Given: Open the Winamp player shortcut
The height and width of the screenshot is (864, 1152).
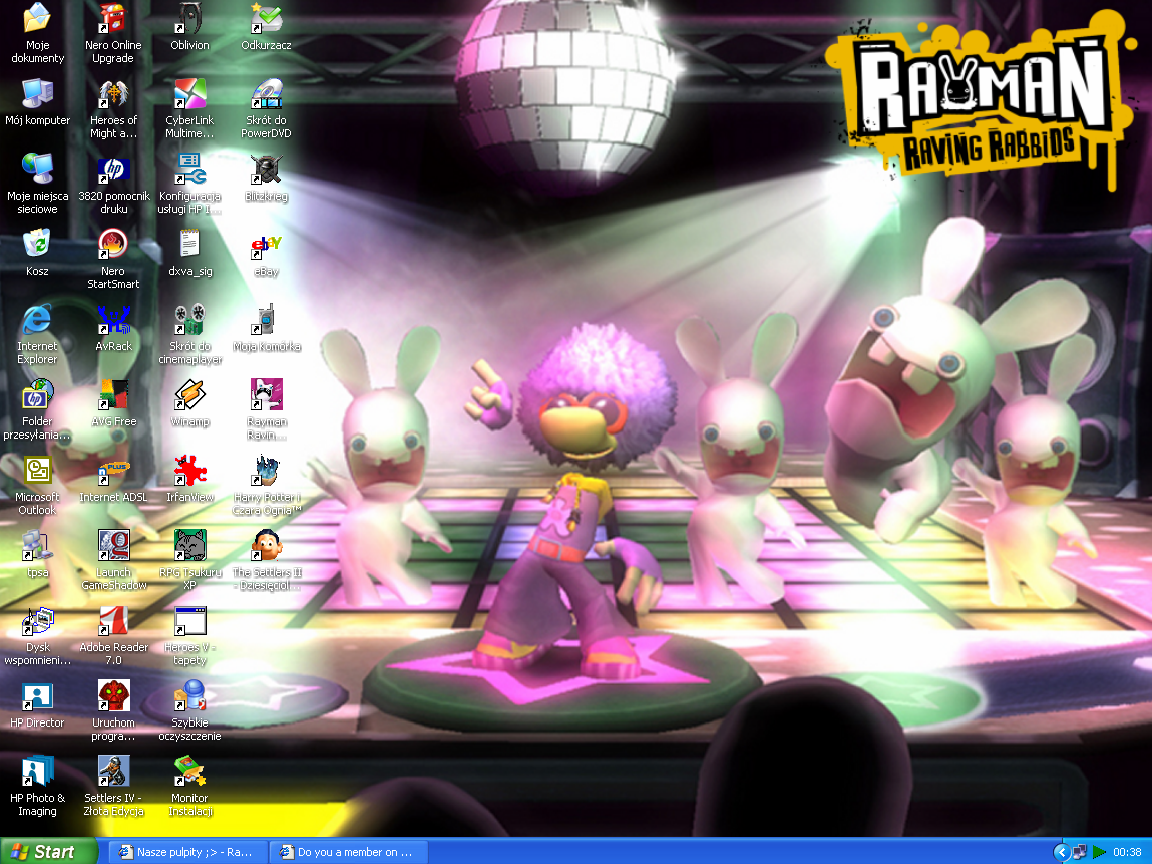Looking at the screenshot, I should [190, 395].
